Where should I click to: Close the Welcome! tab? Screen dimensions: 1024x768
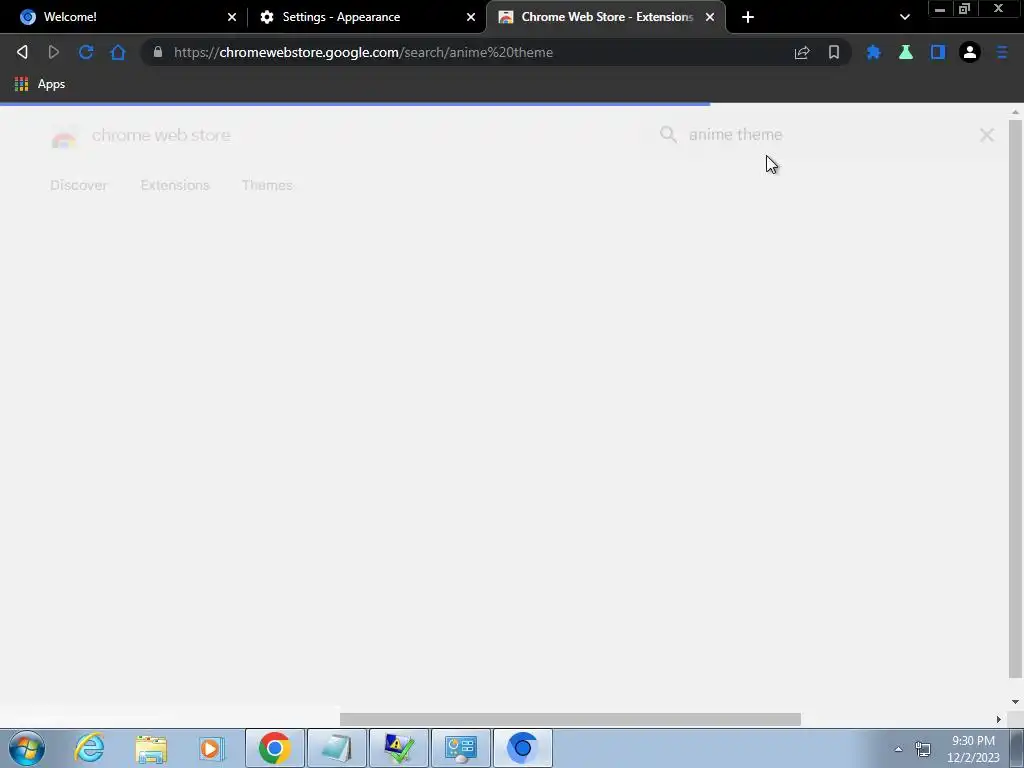232,17
